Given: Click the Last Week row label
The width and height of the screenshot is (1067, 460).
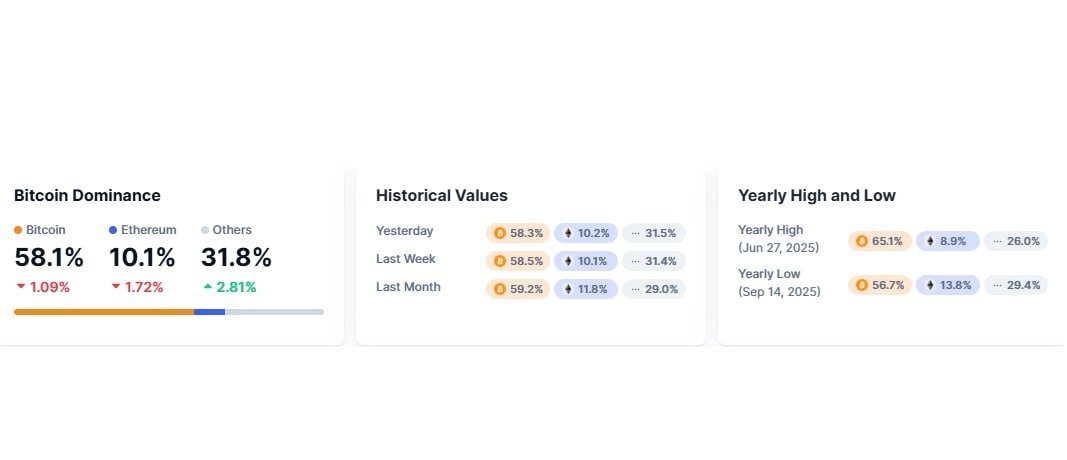Looking at the screenshot, I should pos(406,259).
